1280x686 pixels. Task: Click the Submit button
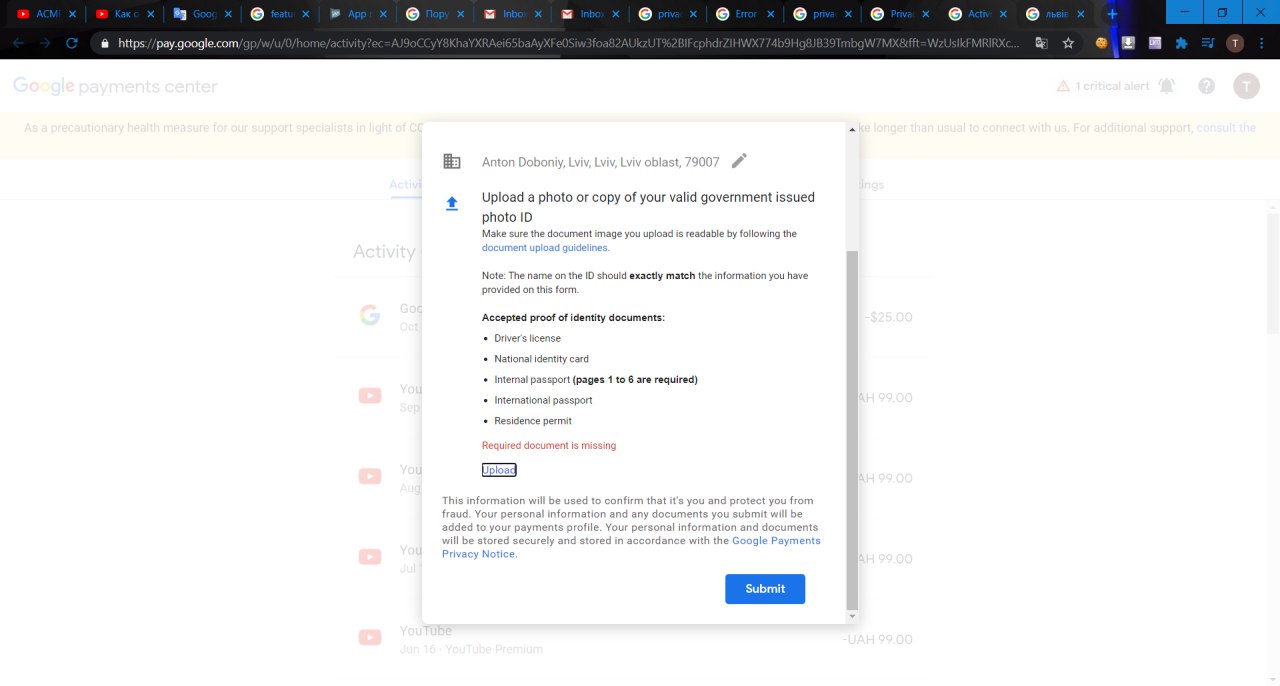pos(765,589)
